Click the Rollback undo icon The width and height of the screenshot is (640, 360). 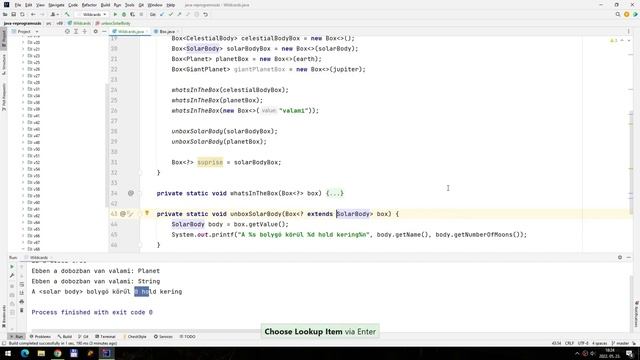(205, 14)
